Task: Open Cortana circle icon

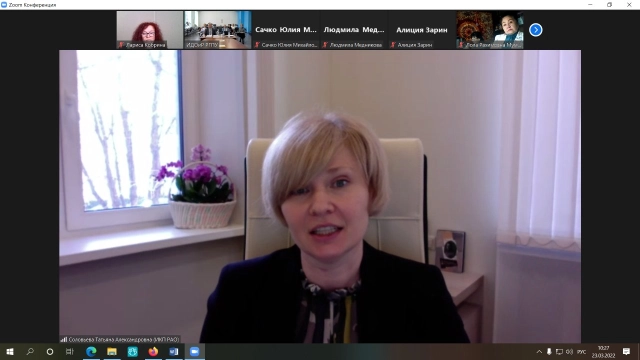Action: pyautogui.click(x=50, y=351)
